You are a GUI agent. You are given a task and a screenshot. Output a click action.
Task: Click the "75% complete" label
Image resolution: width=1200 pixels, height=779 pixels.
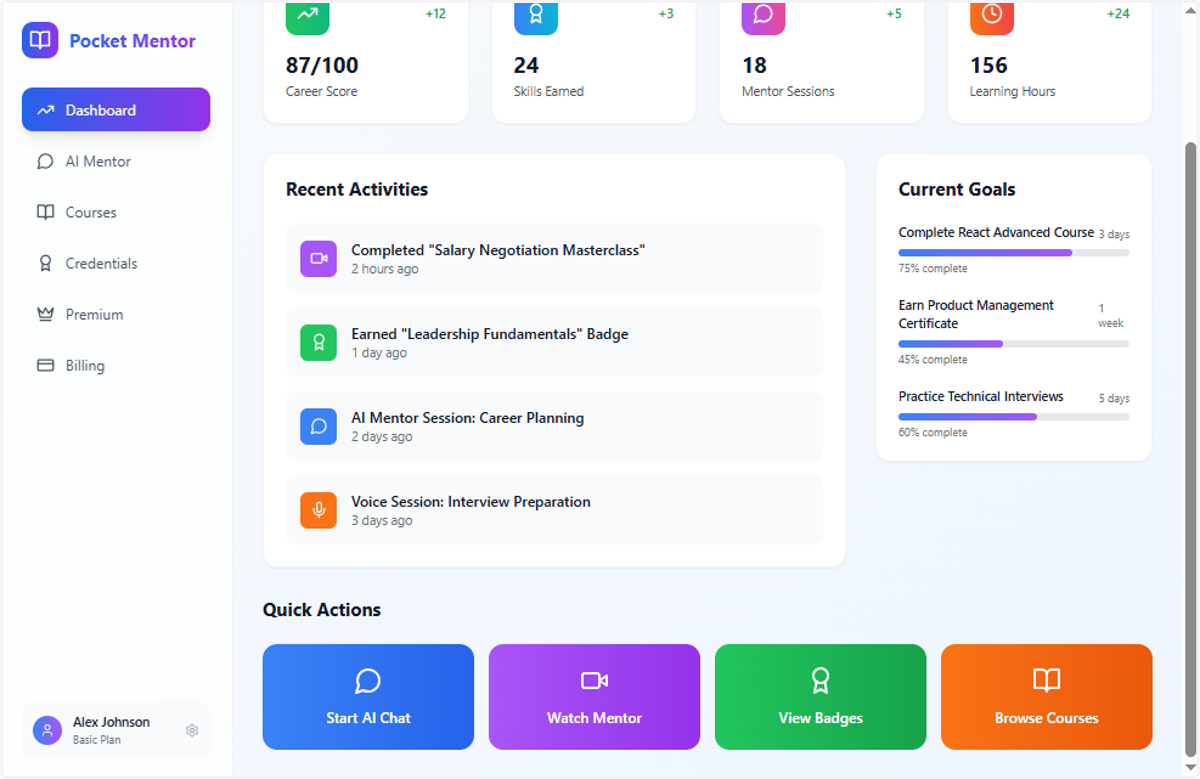(x=933, y=268)
